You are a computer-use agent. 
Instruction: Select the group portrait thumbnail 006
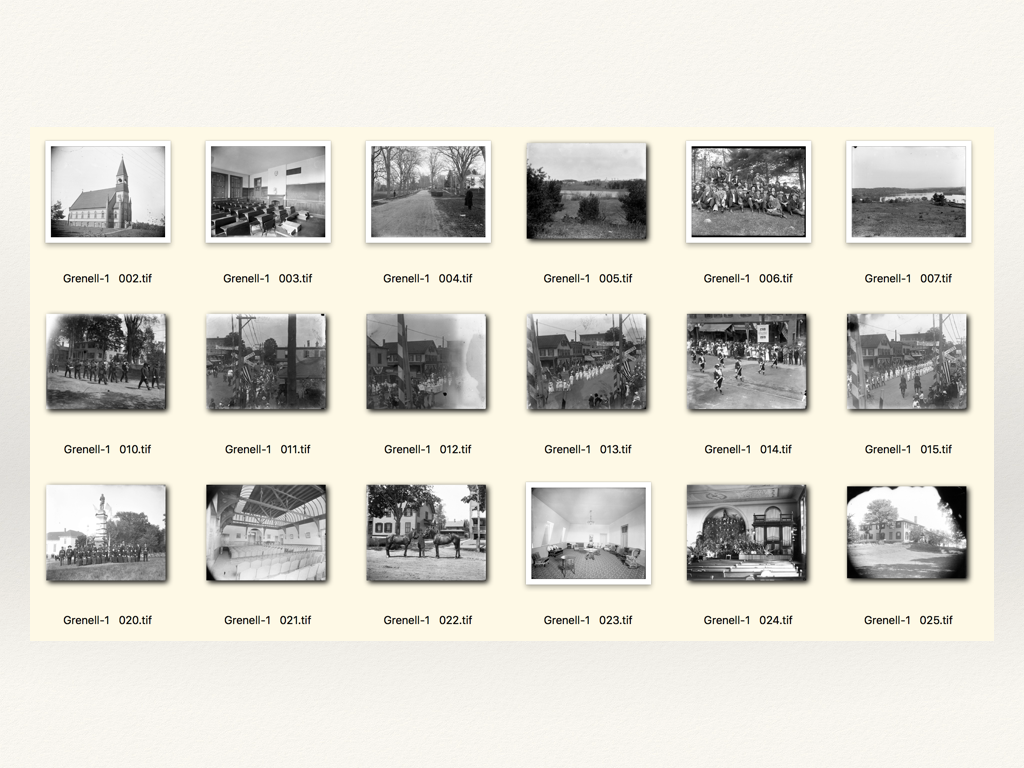[x=748, y=192]
